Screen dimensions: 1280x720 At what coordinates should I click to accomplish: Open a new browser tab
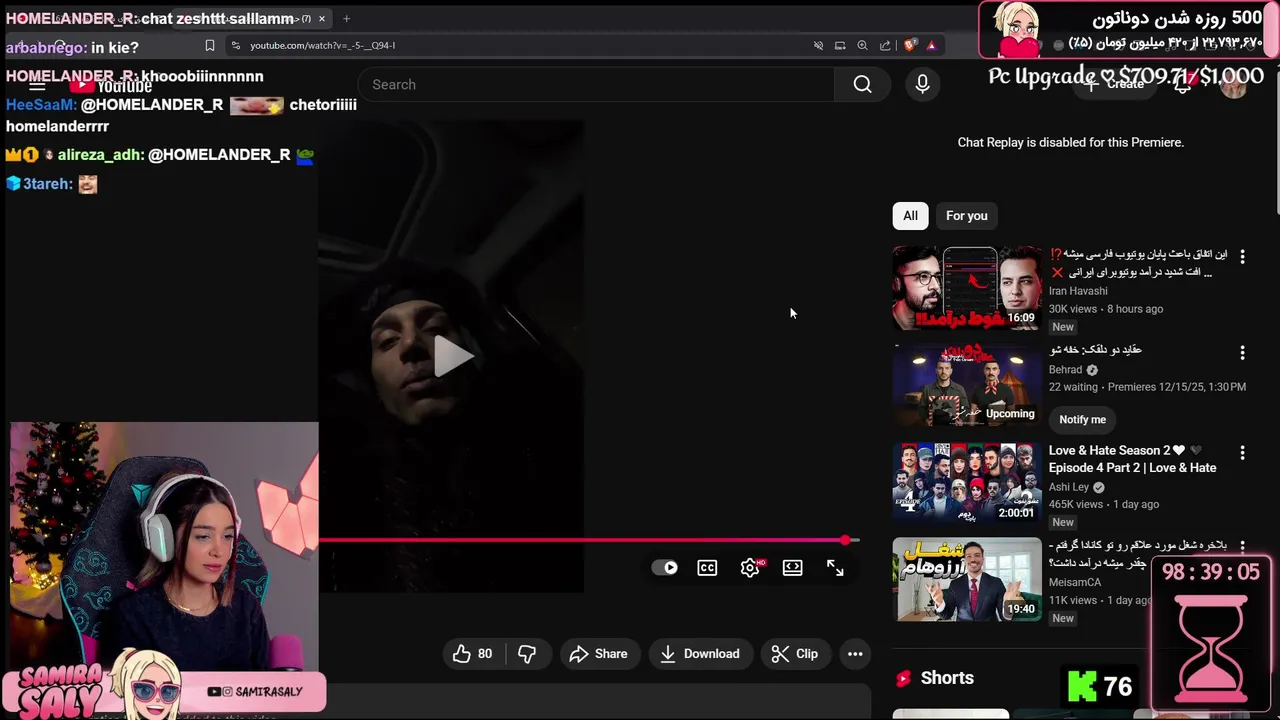(346, 18)
